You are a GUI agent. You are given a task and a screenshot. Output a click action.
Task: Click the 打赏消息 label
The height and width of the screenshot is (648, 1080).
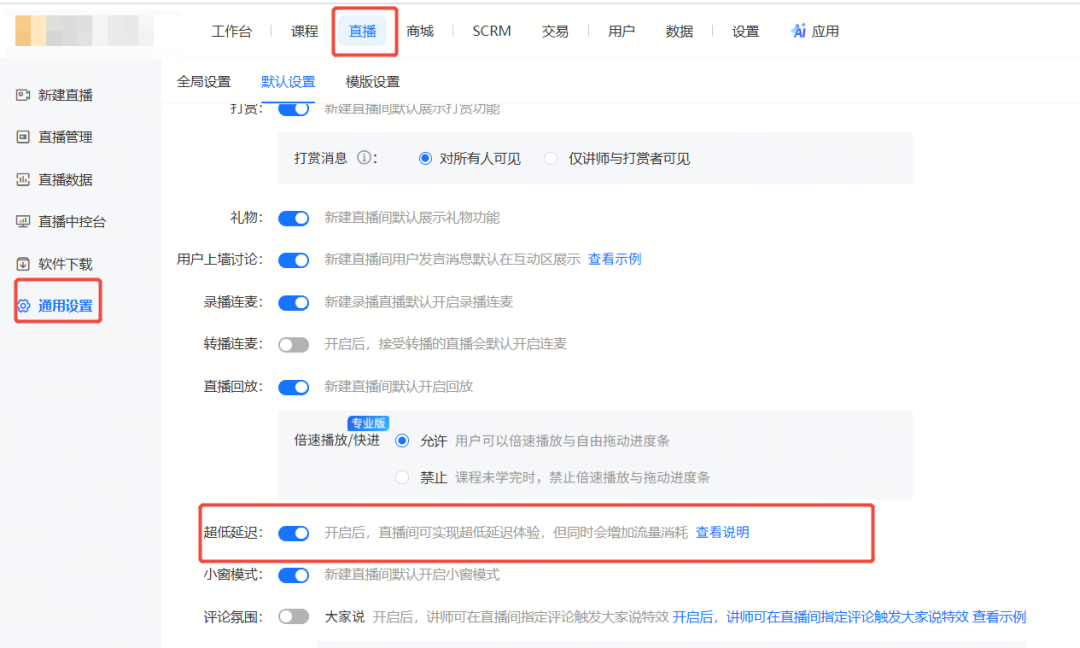point(321,158)
